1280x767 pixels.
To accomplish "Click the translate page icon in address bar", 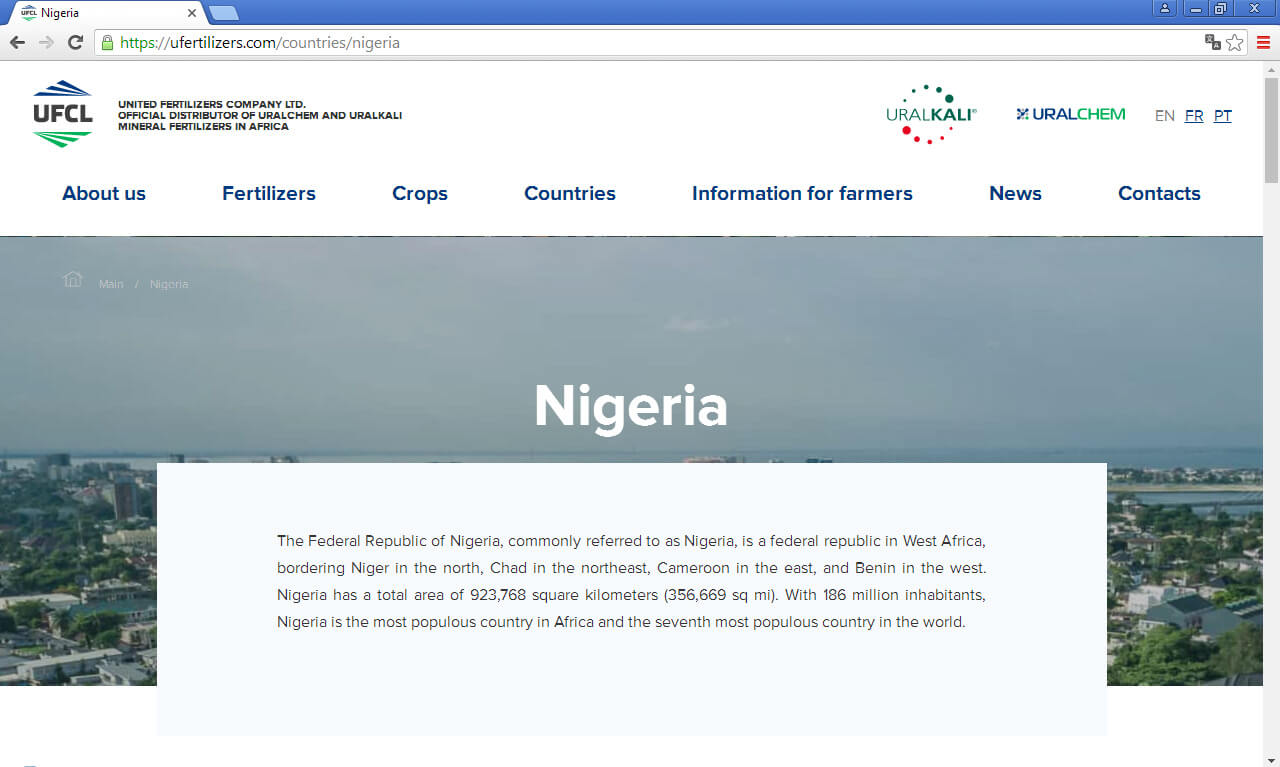I will pos(1212,42).
